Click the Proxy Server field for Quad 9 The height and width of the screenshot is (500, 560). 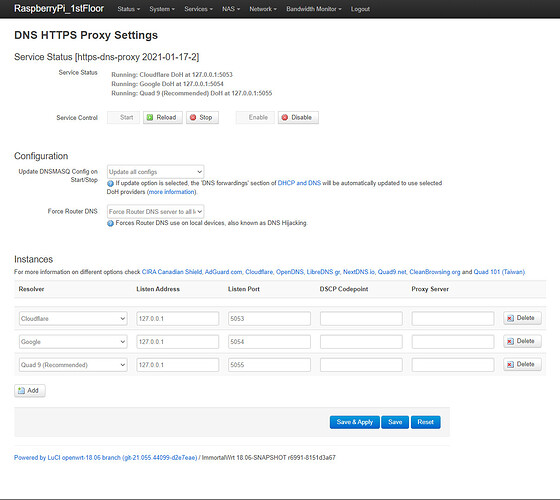(453, 365)
